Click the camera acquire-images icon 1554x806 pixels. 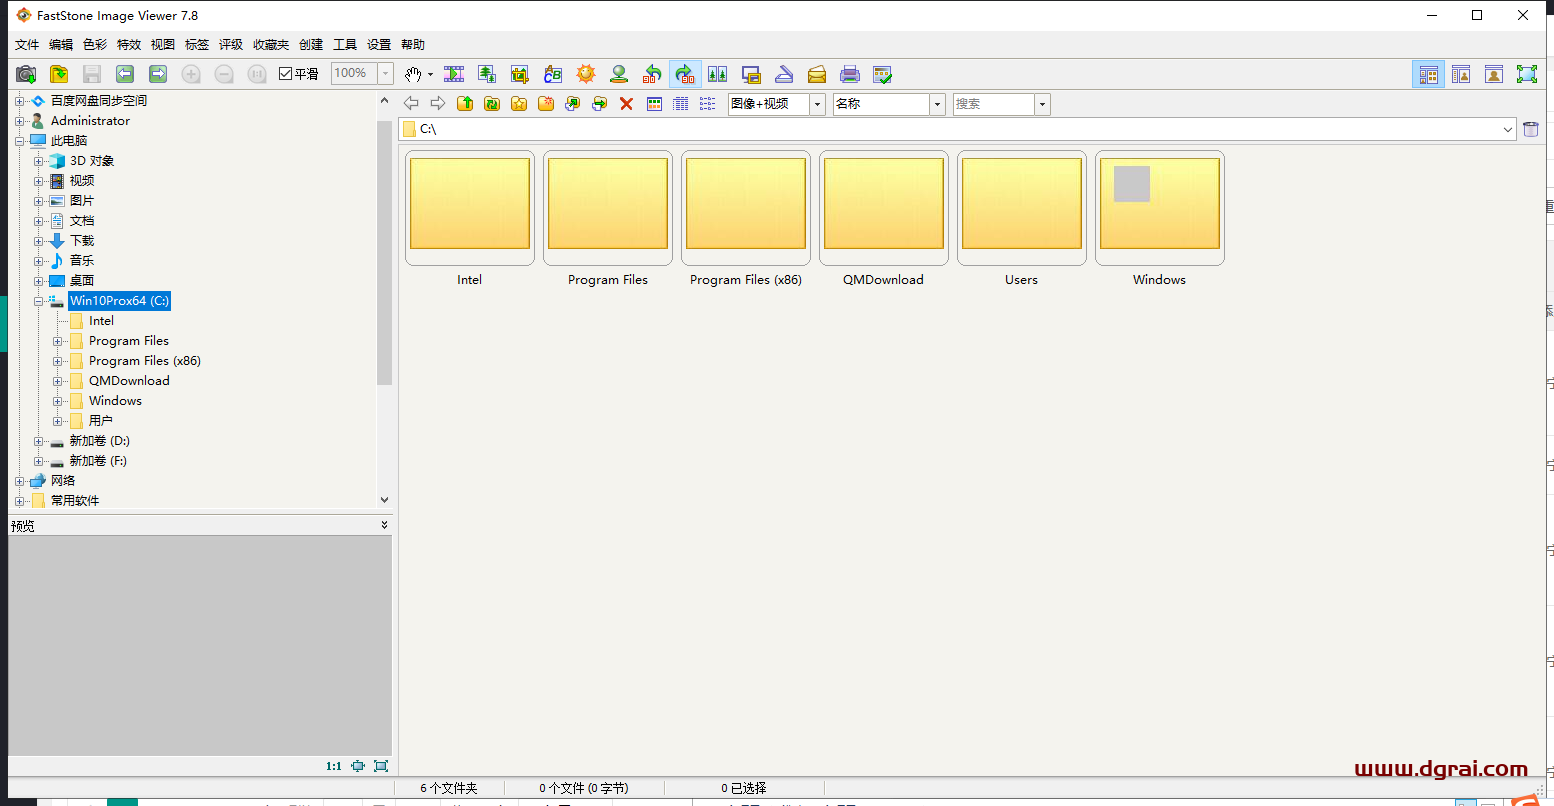tap(26, 74)
